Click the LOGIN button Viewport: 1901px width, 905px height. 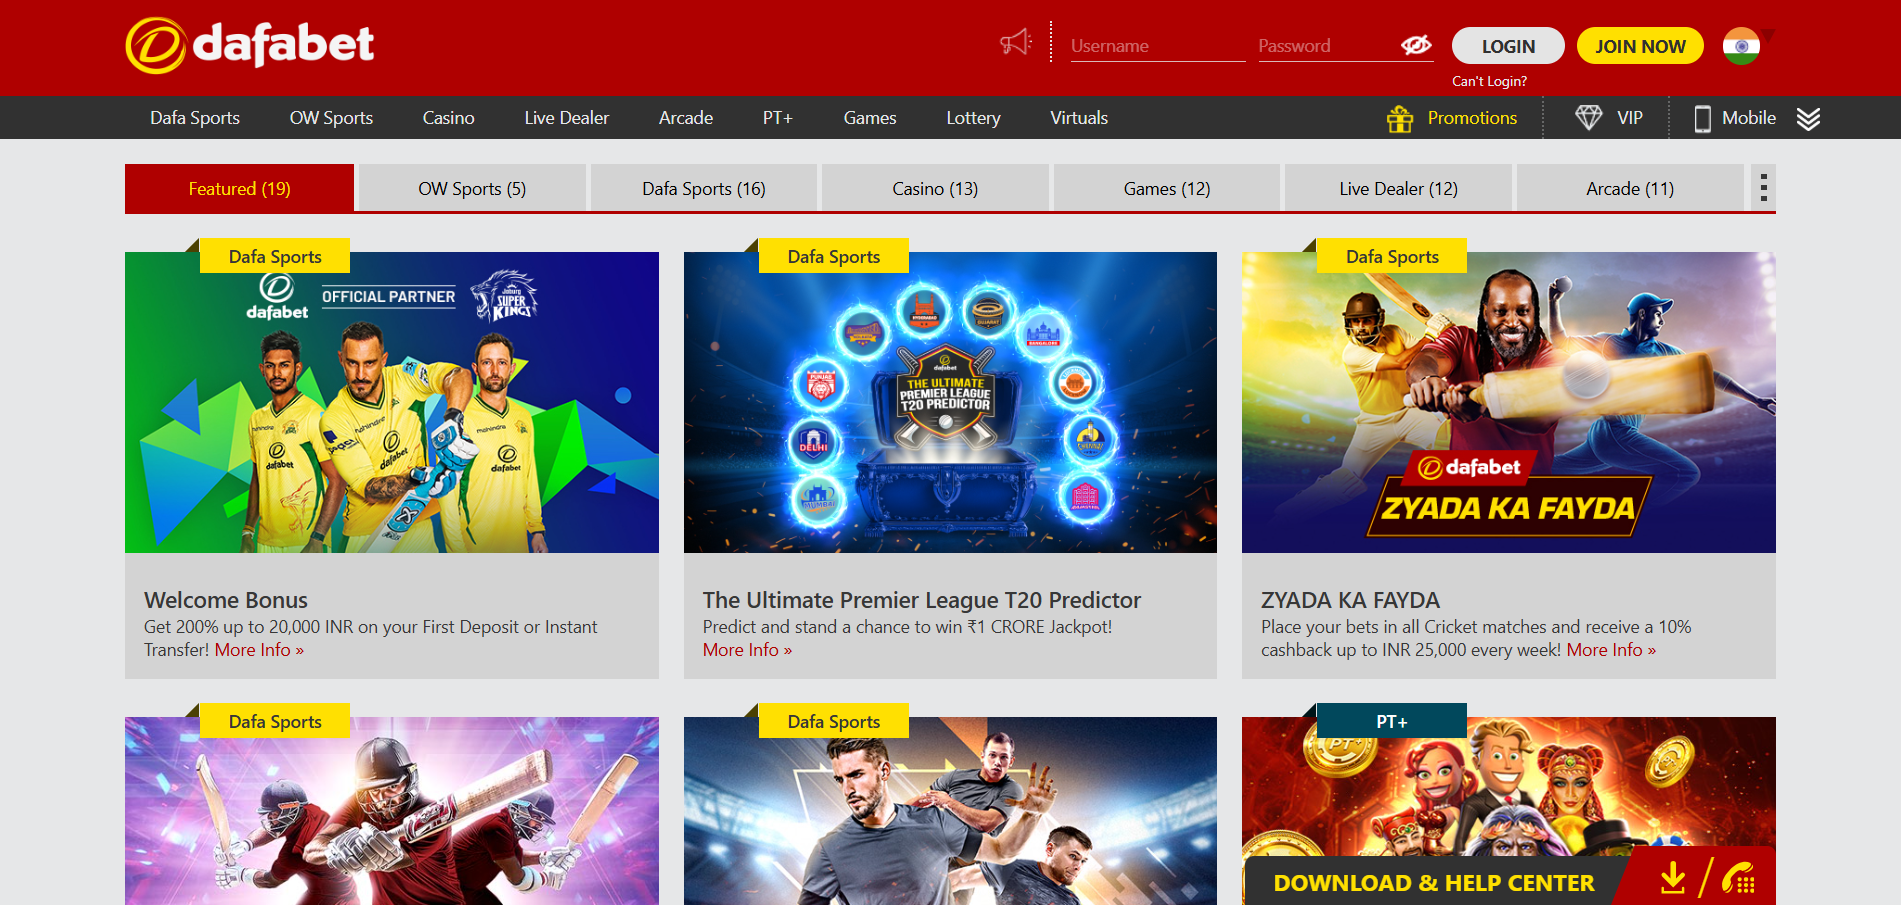point(1508,46)
